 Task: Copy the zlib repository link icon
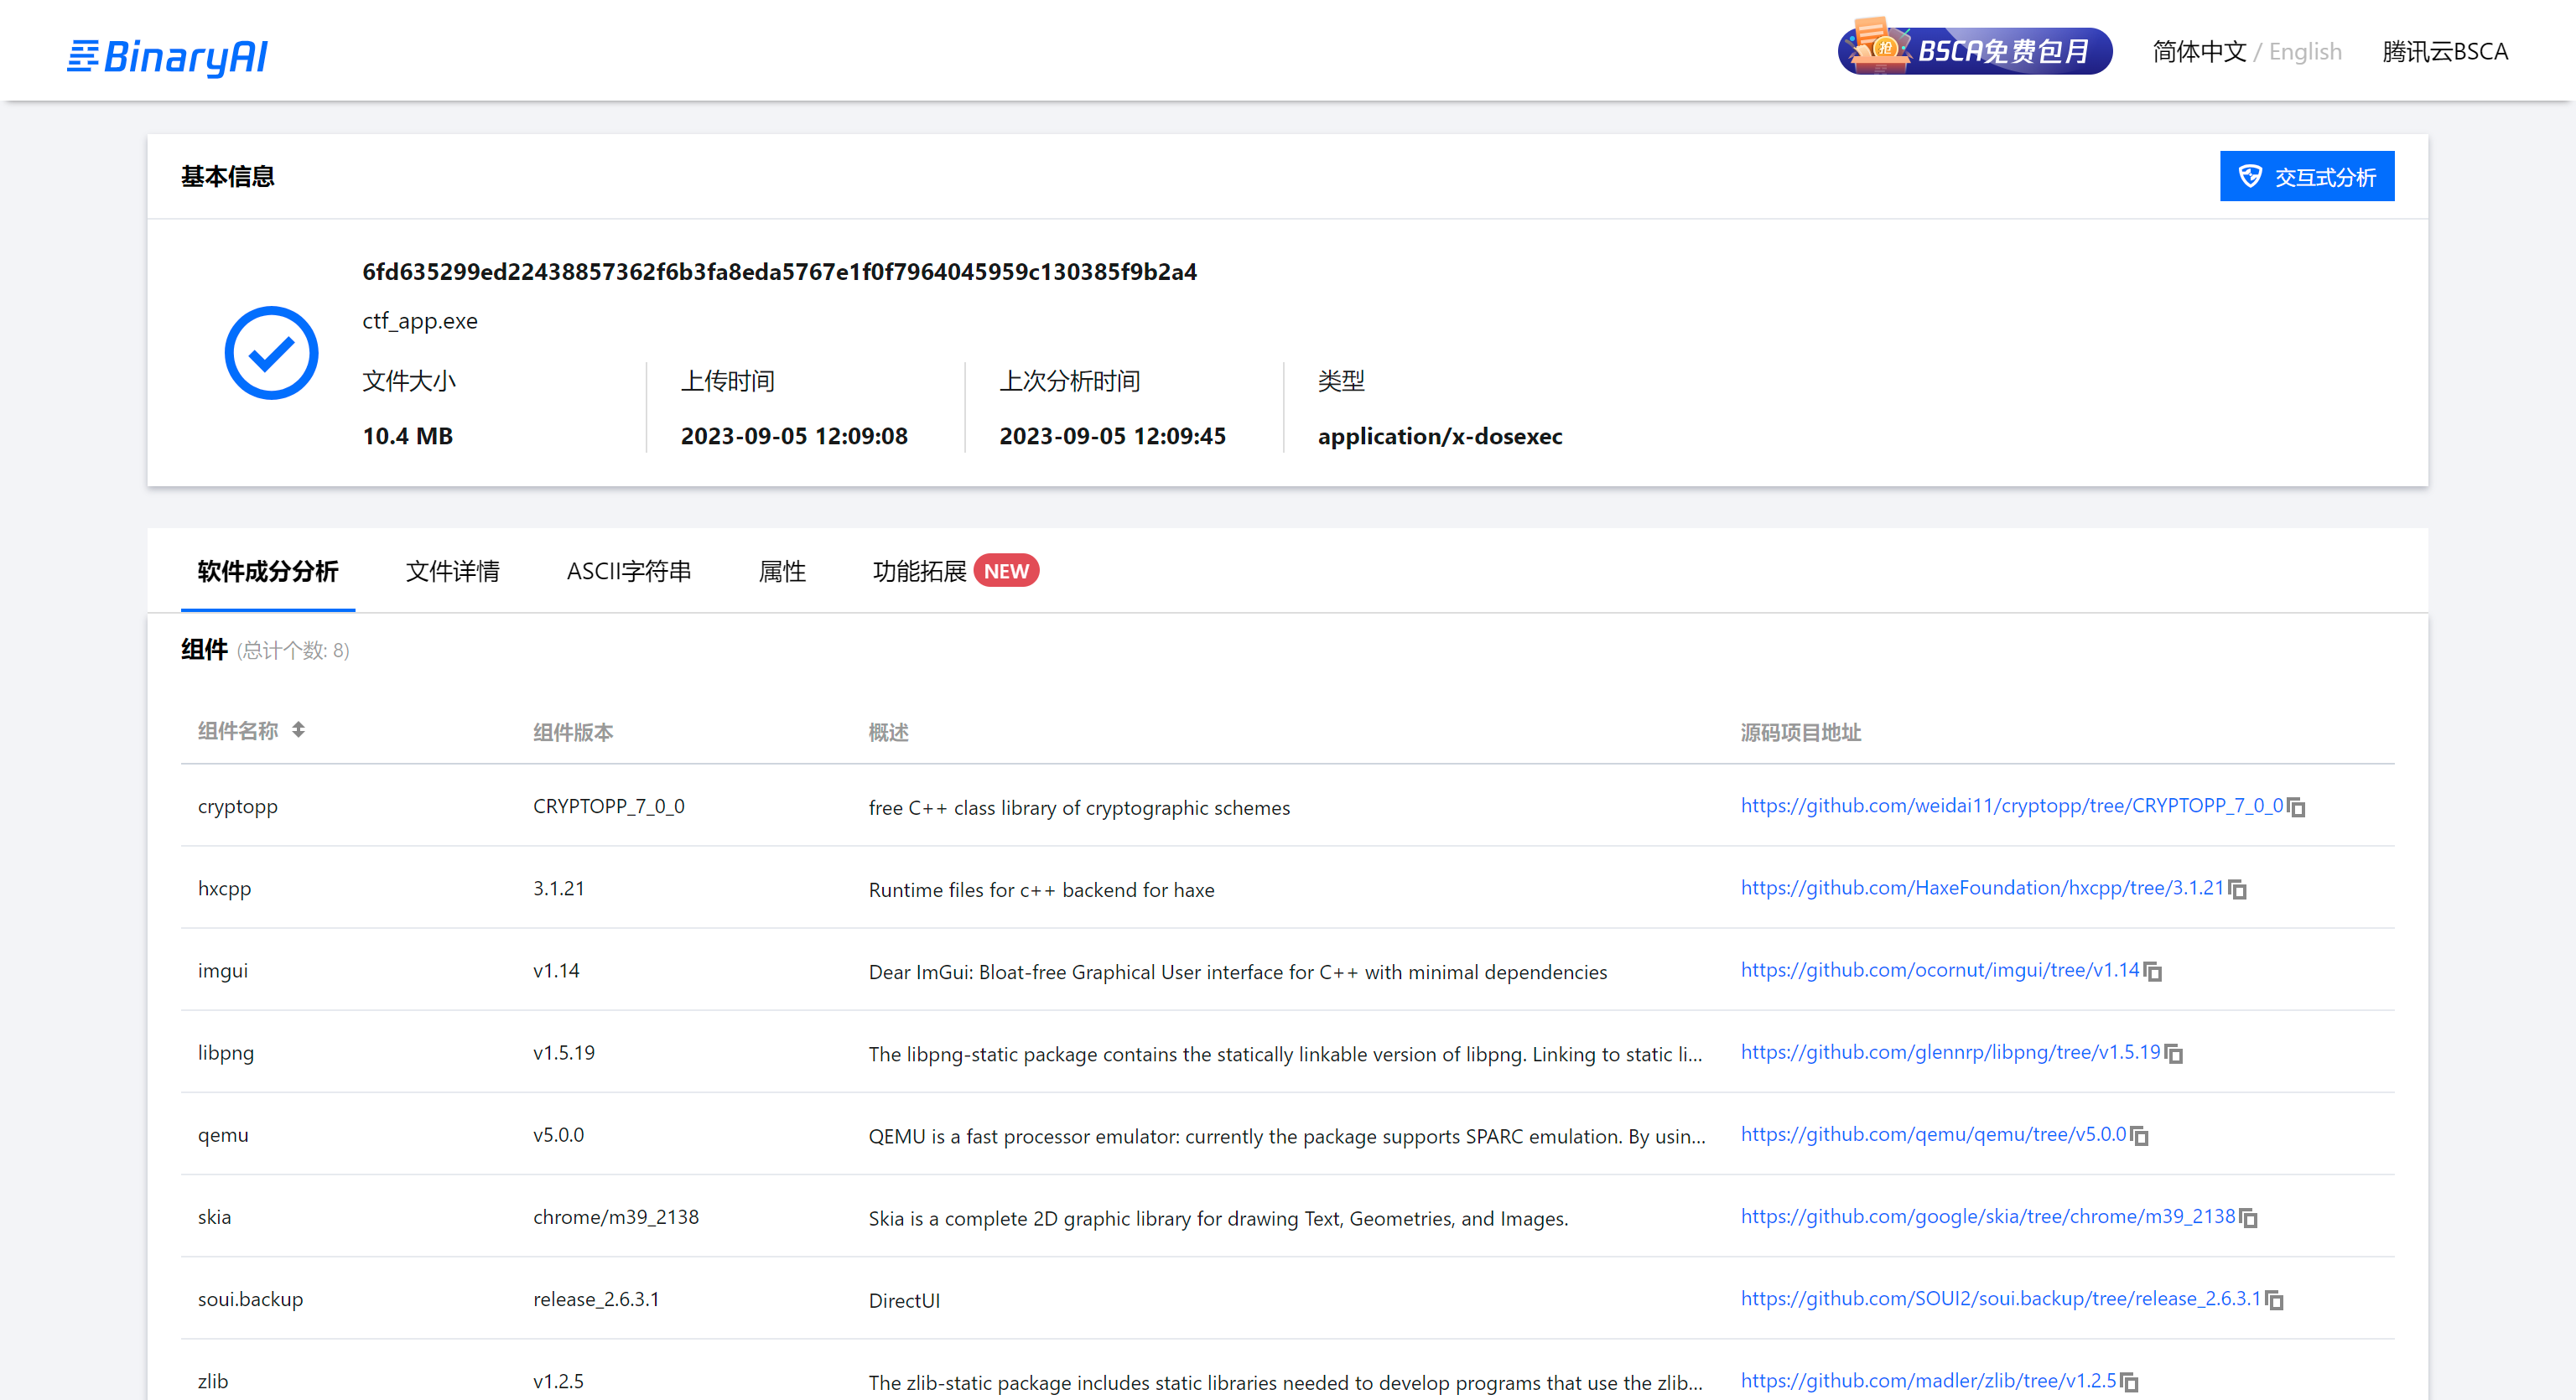pyautogui.click(x=2130, y=1381)
